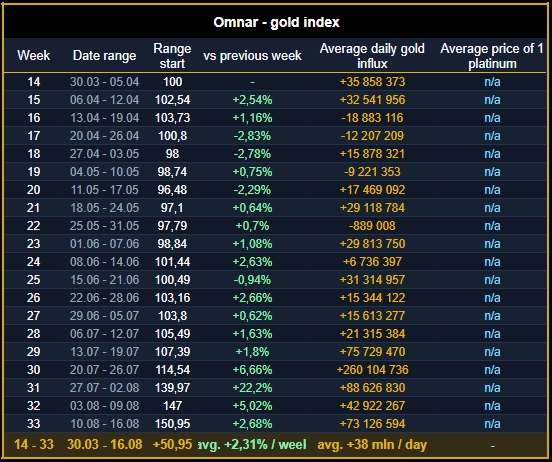Select the +22,2% weekly change value

(x=252, y=388)
